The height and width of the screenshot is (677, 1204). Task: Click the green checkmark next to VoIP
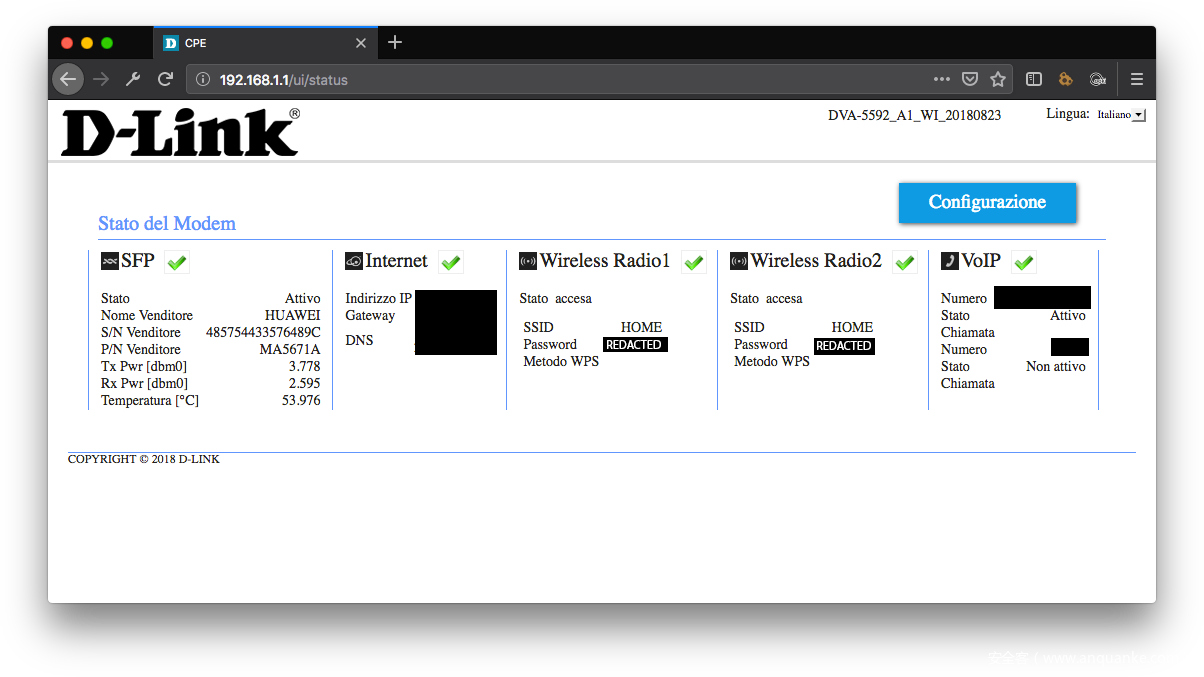(x=1024, y=262)
